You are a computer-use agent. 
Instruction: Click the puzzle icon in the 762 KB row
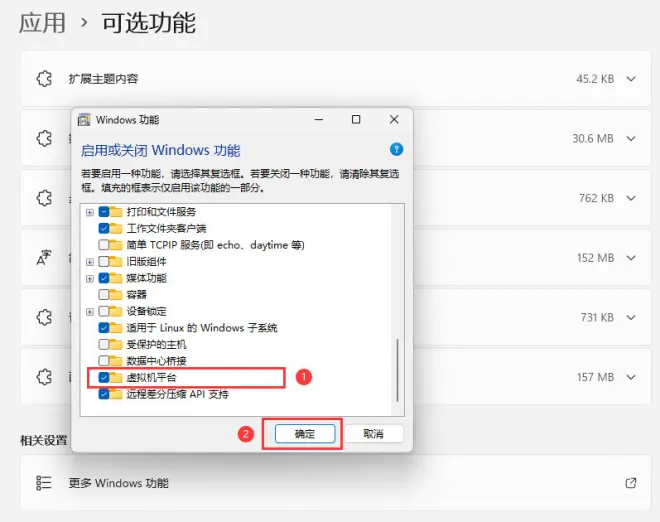click(x=44, y=198)
